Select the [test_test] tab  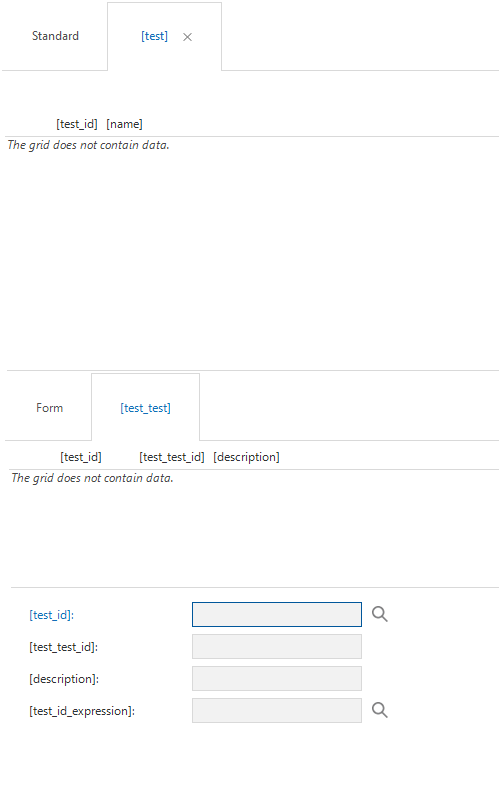click(x=145, y=408)
